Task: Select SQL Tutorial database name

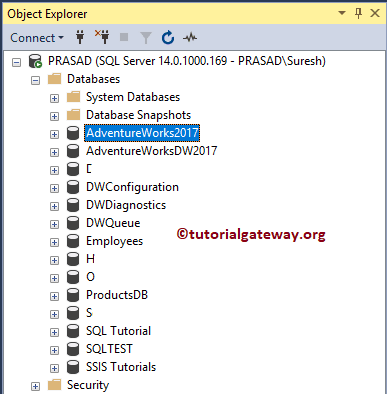Action: coord(119,331)
